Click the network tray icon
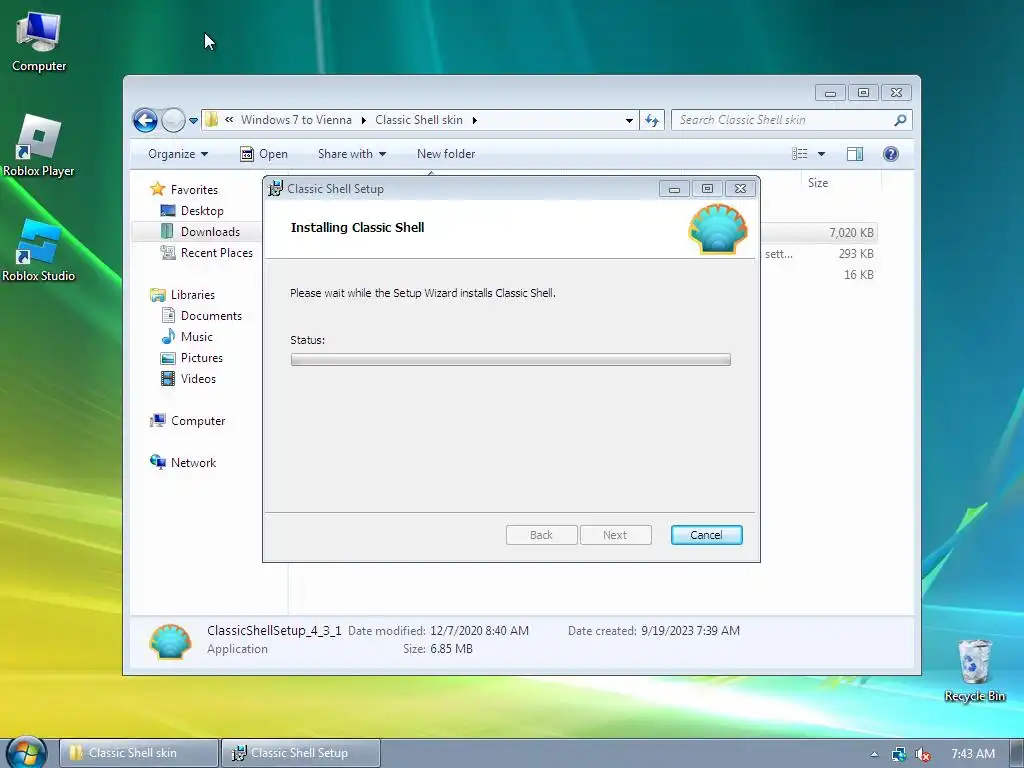The height and width of the screenshot is (768, 1024). point(899,754)
